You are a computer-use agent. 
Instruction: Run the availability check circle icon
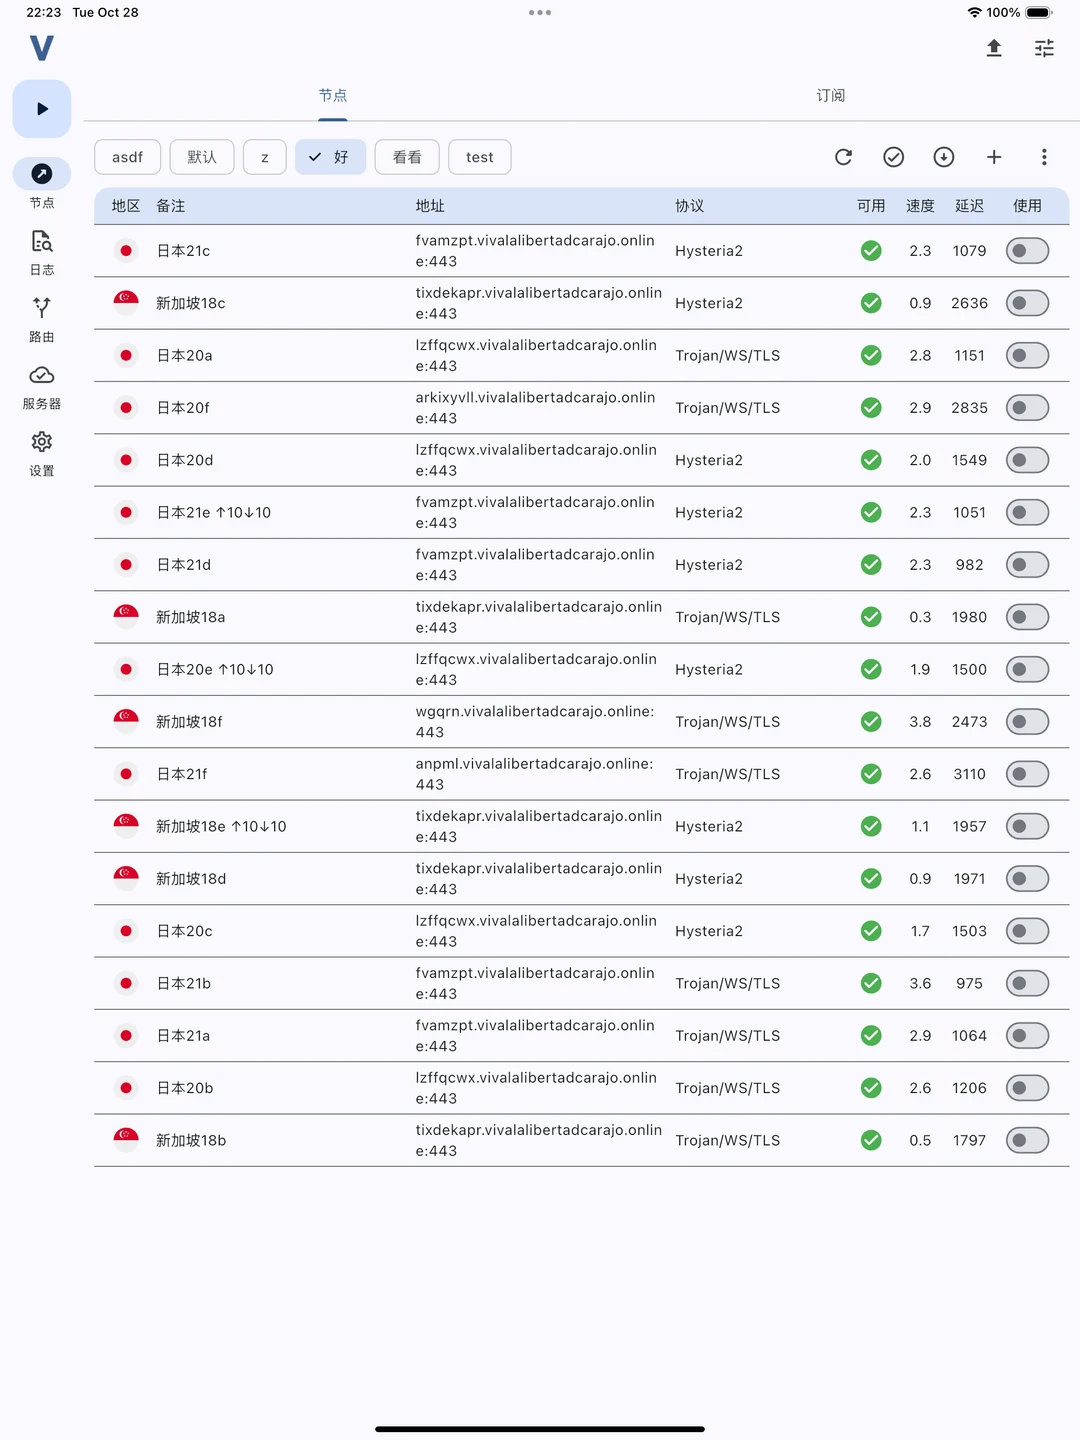894,157
